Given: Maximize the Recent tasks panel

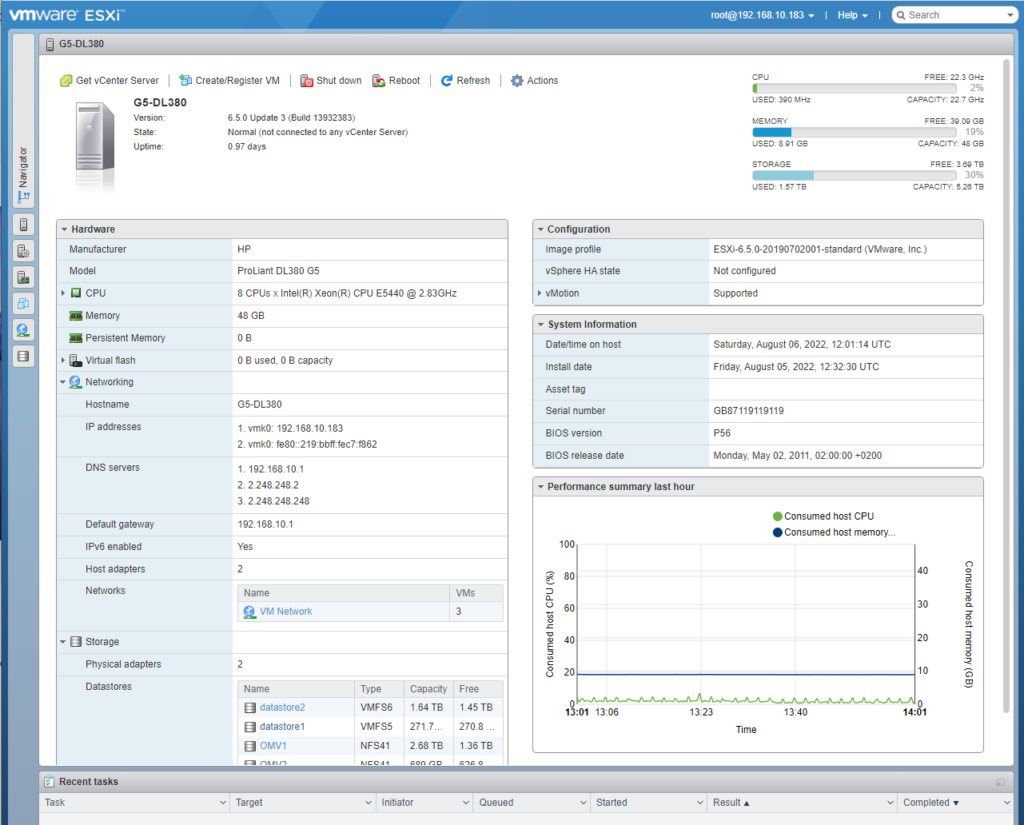Looking at the screenshot, I should (x=1000, y=782).
